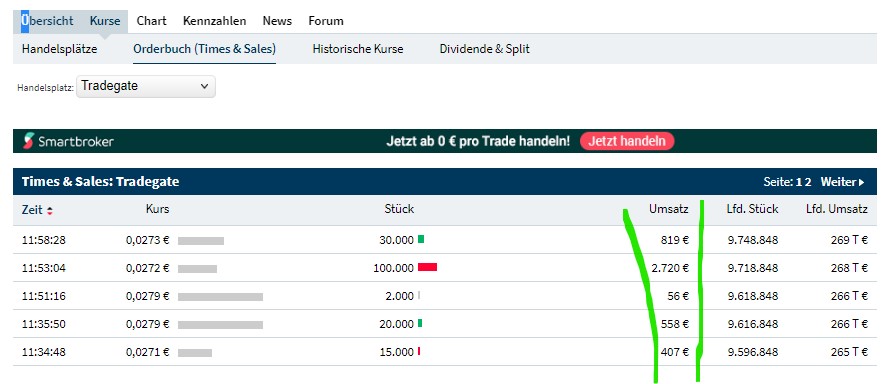
Task: Click volume 20.000
Action: (396, 324)
